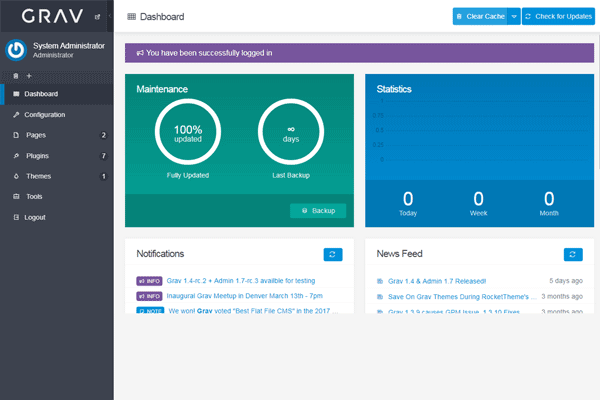The height and width of the screenshot is (400, 600).
Task: Click the 100% updated progress circle
Action: coord(187,134)
